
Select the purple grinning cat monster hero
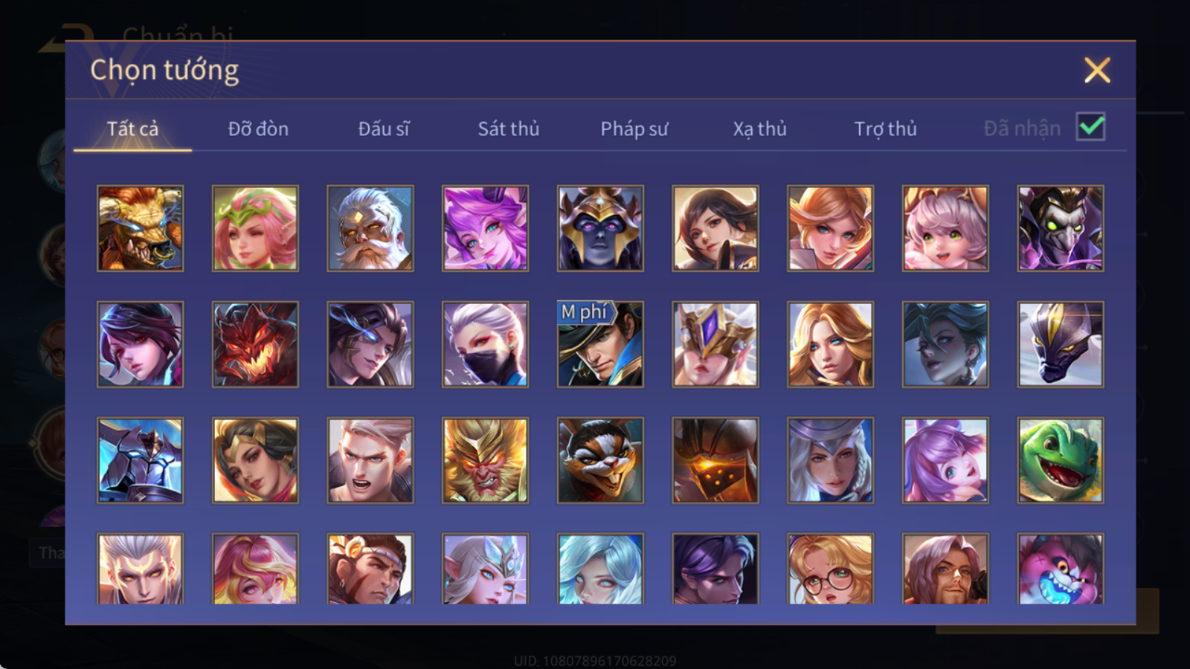[x=1060, y=569]
